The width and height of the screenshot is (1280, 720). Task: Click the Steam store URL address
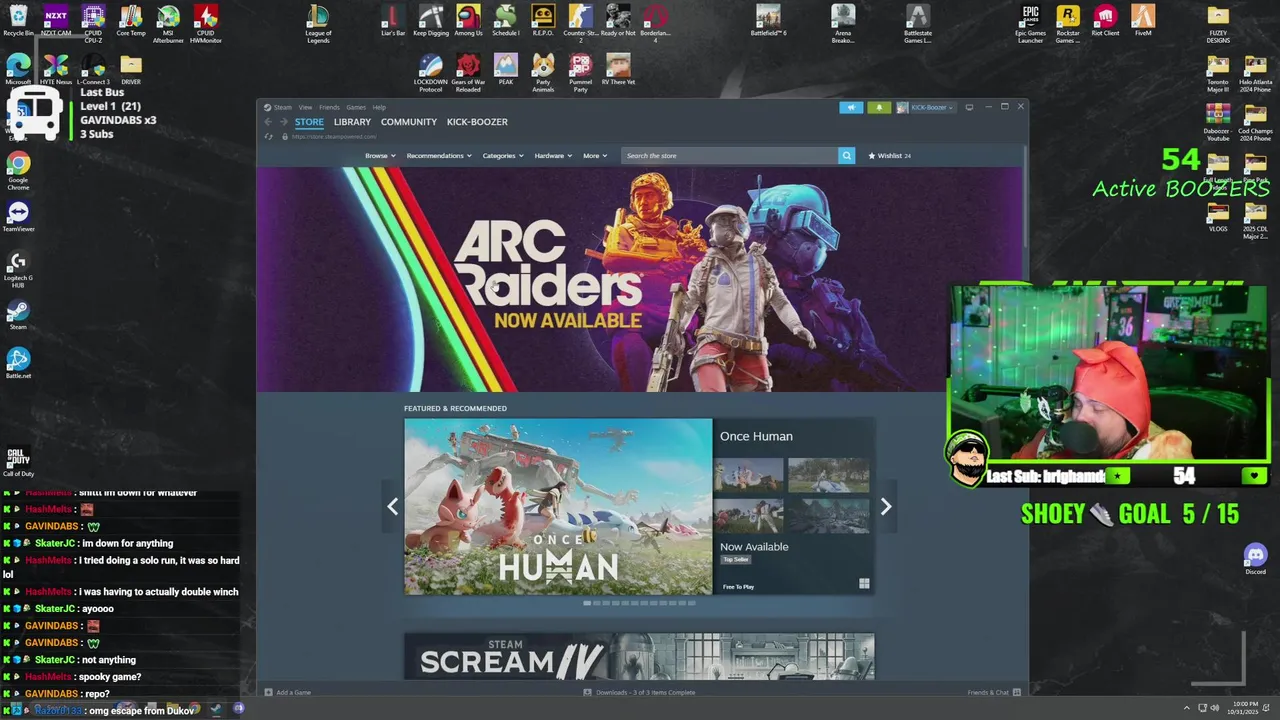click(334, 136)
